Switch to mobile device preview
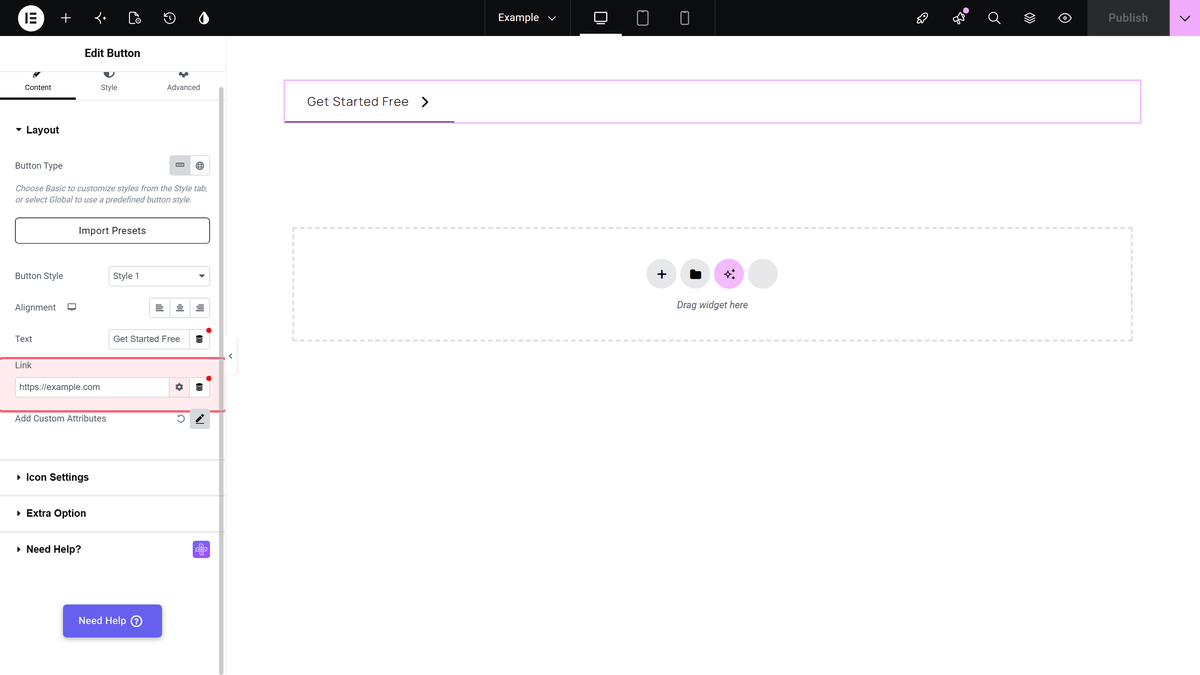The height and width of the screenshot is (675, 1200). coord(685,18)
